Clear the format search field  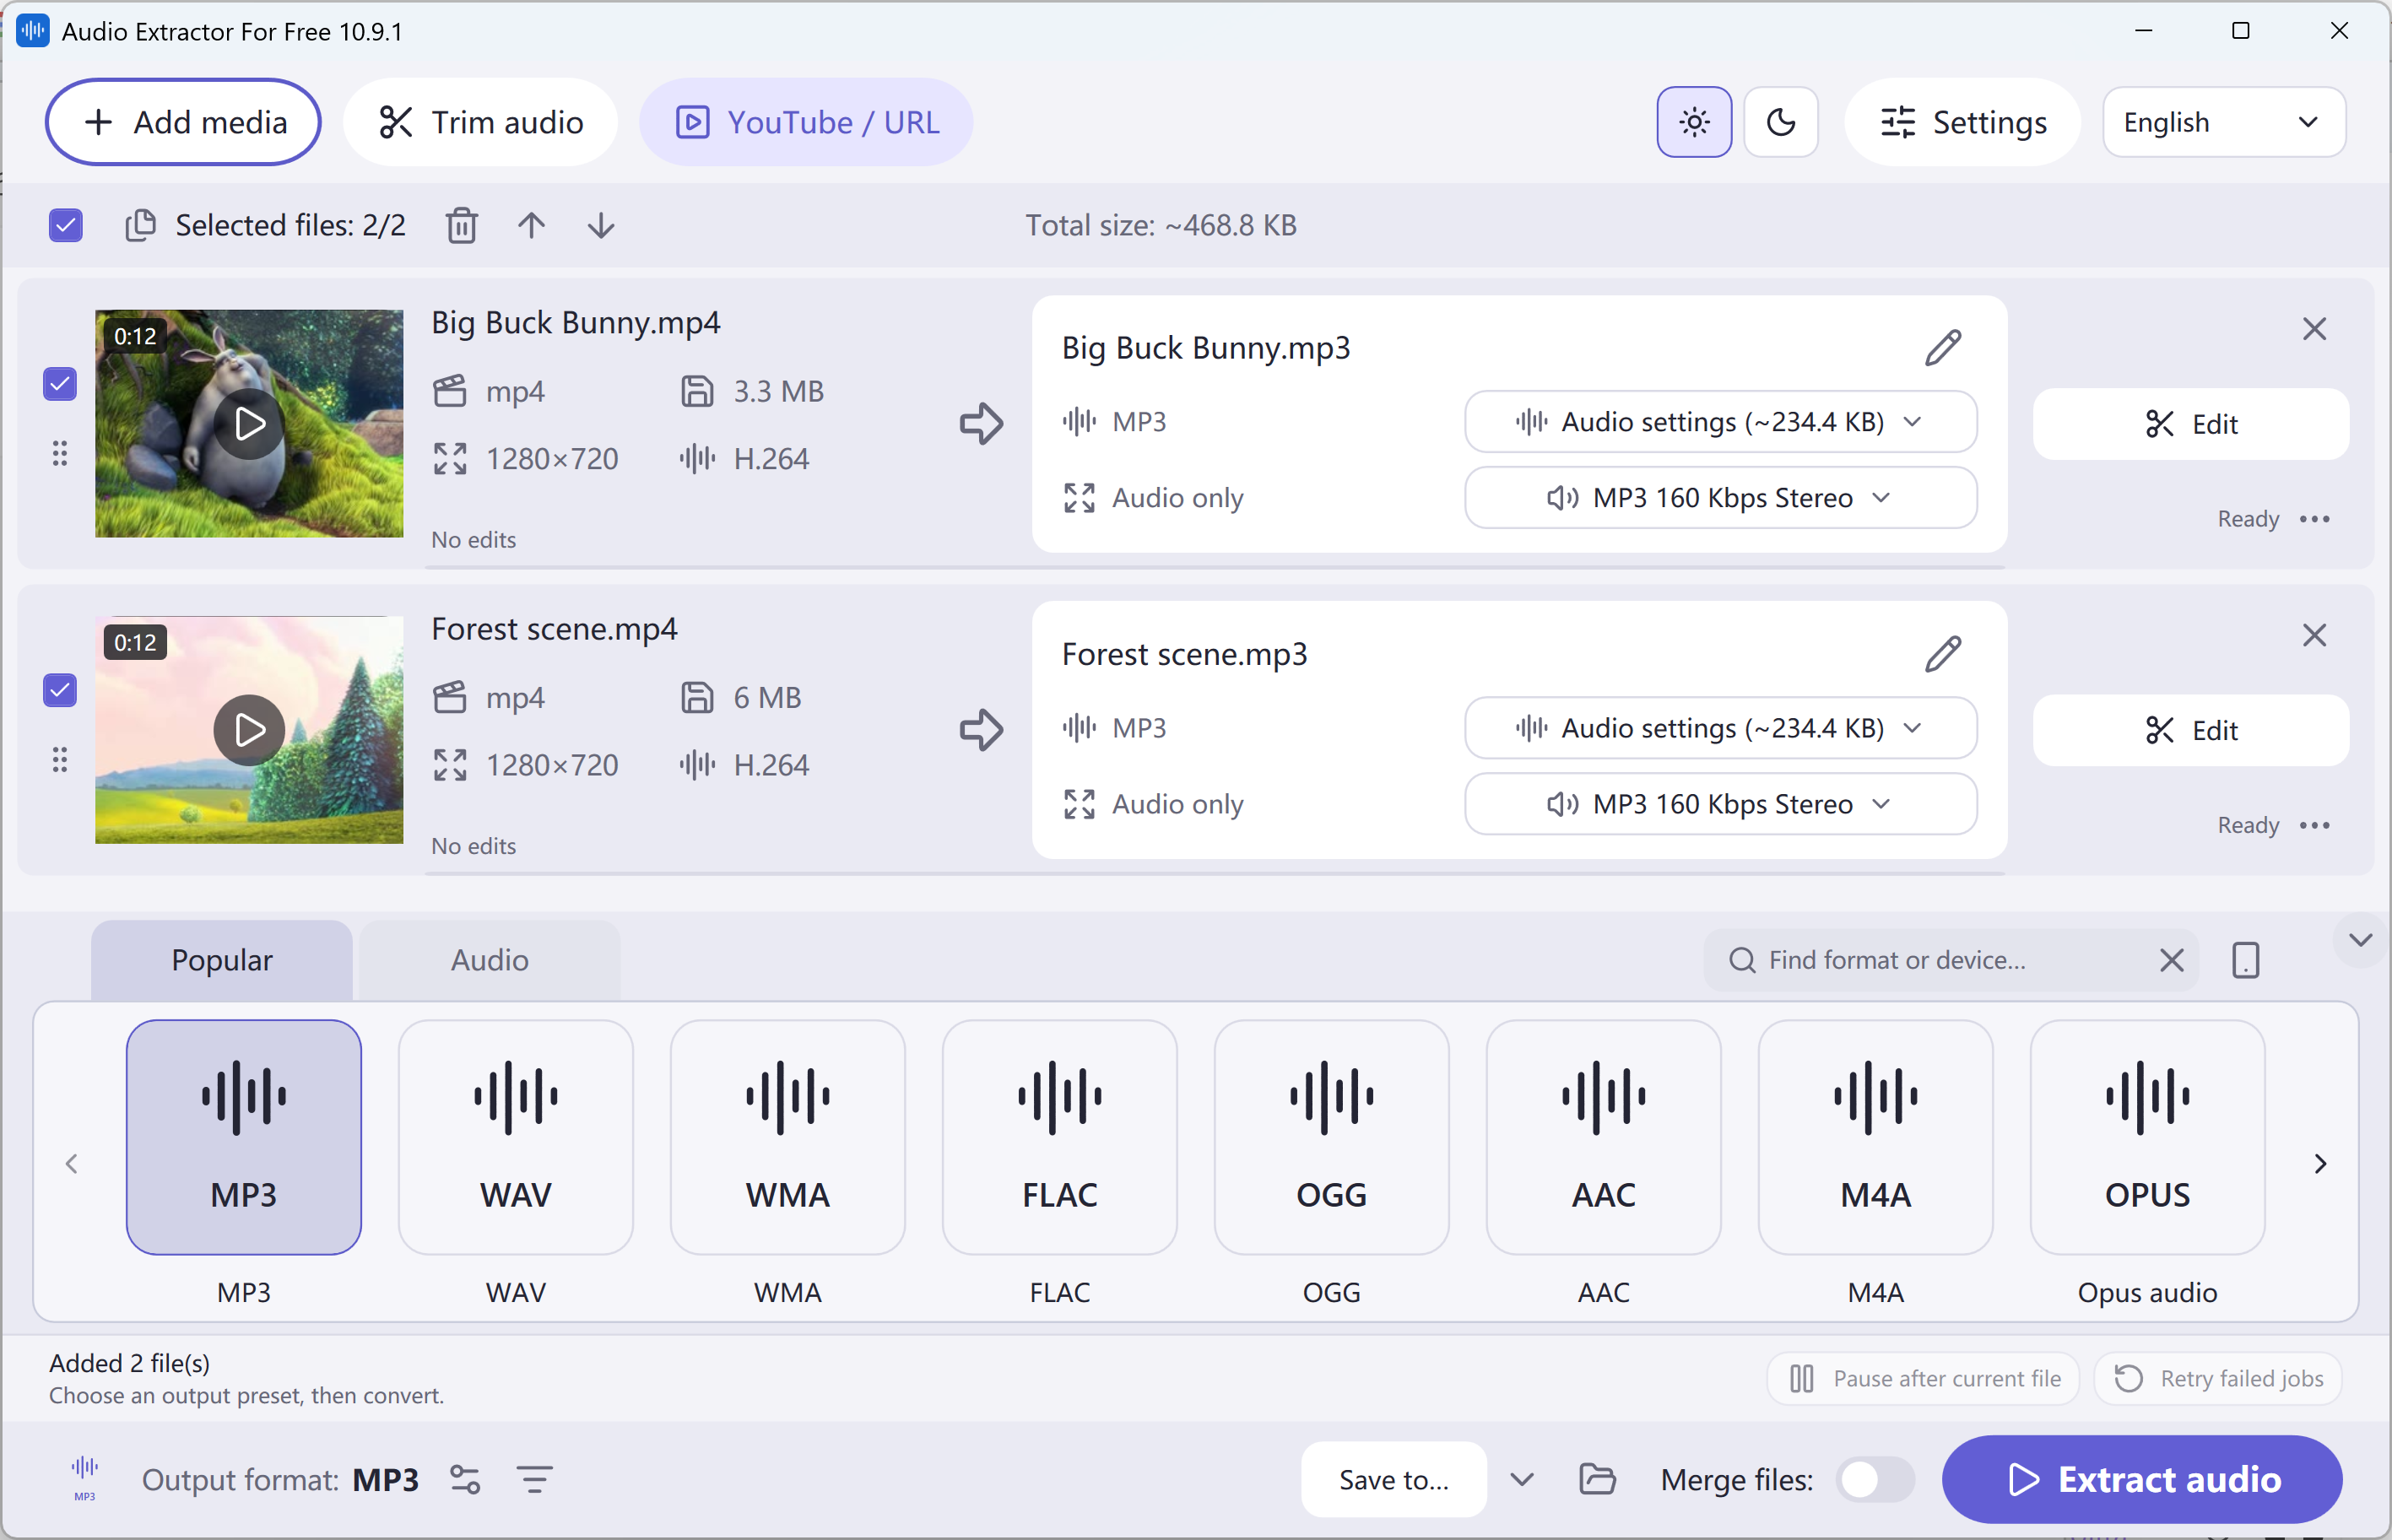click(2171, 960)
